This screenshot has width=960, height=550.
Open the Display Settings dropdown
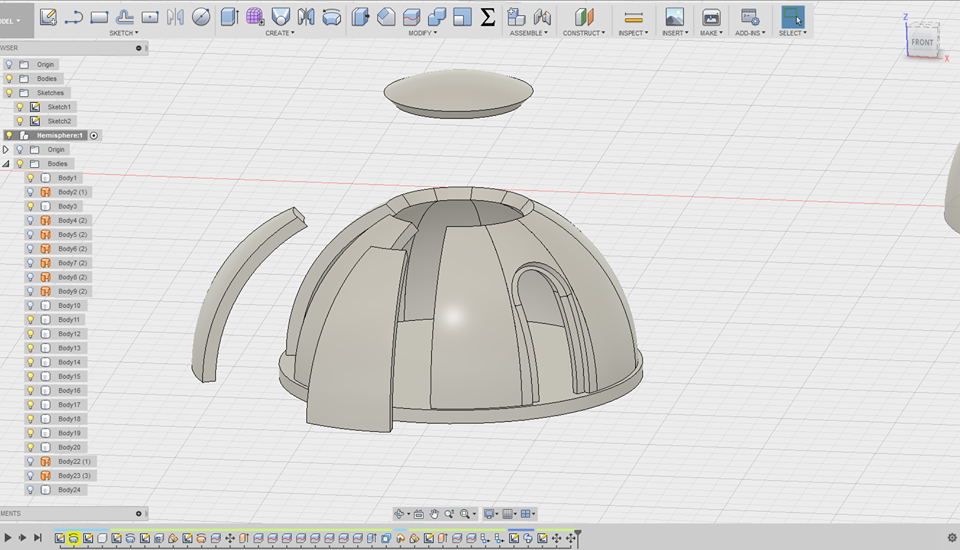tap(491, 514)
